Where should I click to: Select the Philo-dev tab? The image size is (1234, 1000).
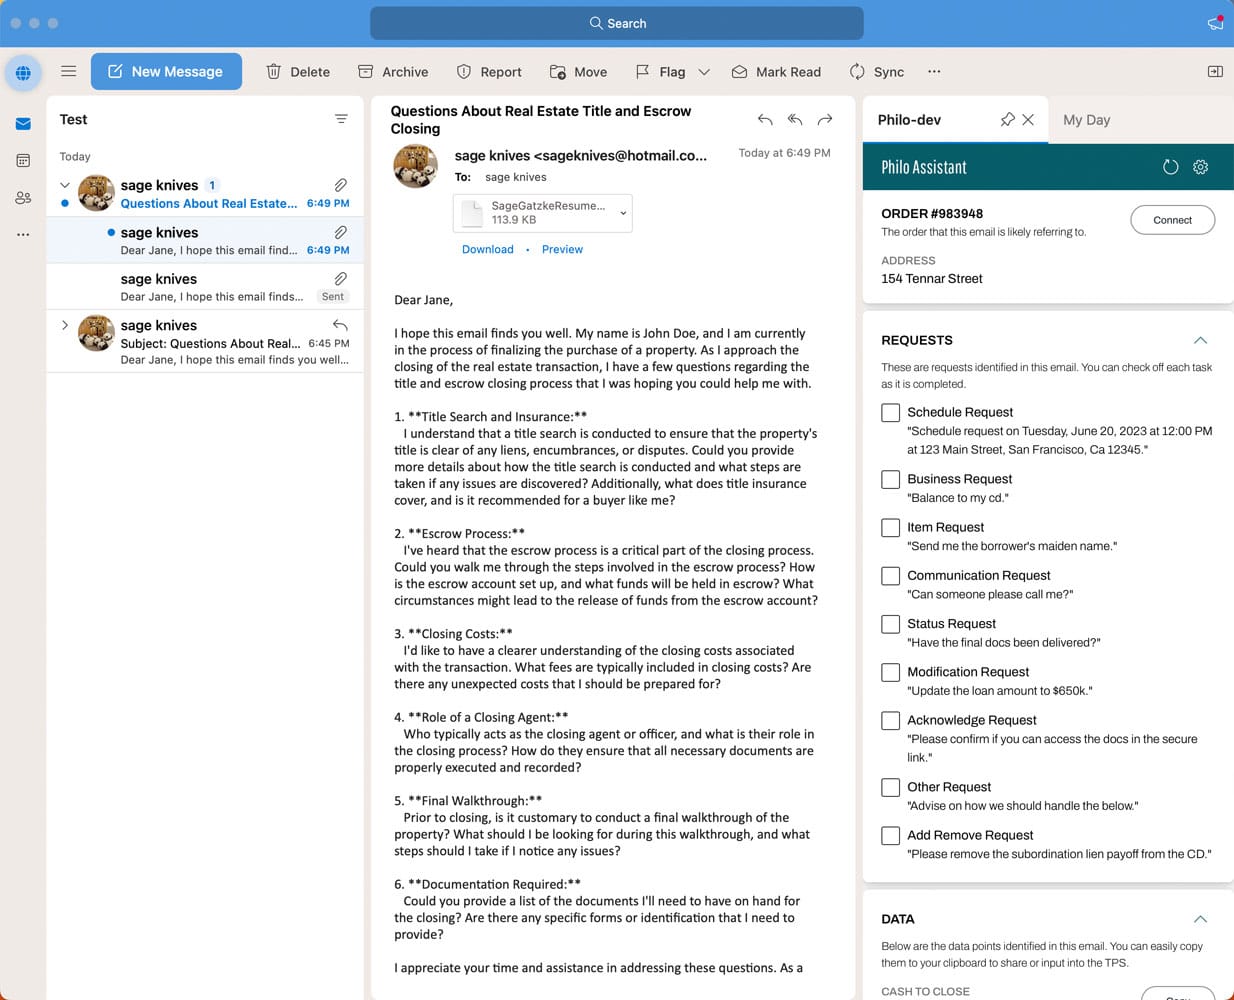(x=909, y=120)
